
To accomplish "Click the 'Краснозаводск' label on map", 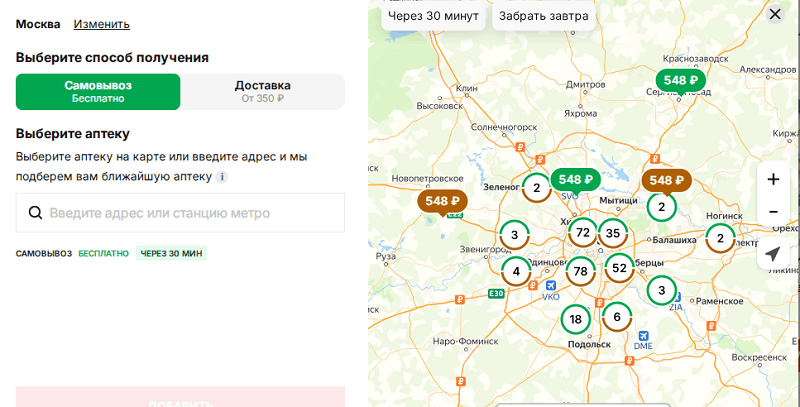I will pos(695,59).
